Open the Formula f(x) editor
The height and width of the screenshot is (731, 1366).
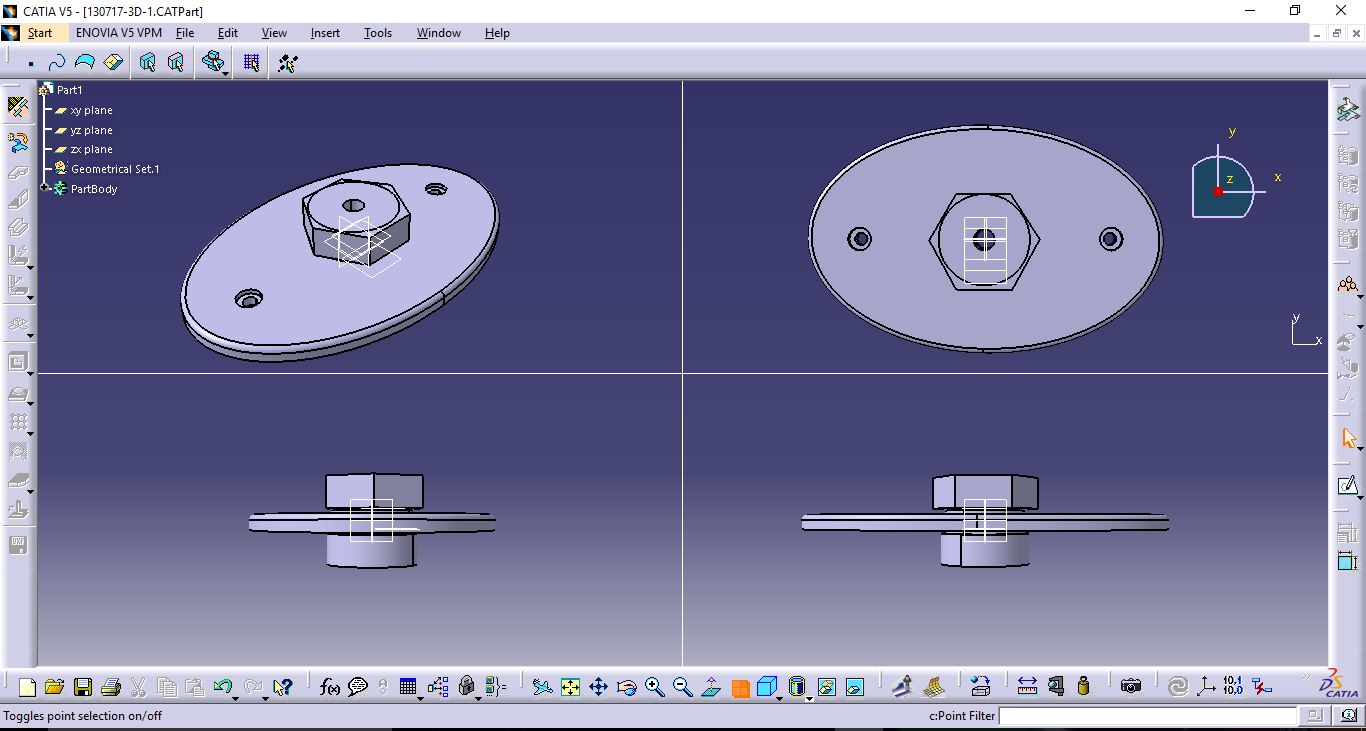(328, 687)
